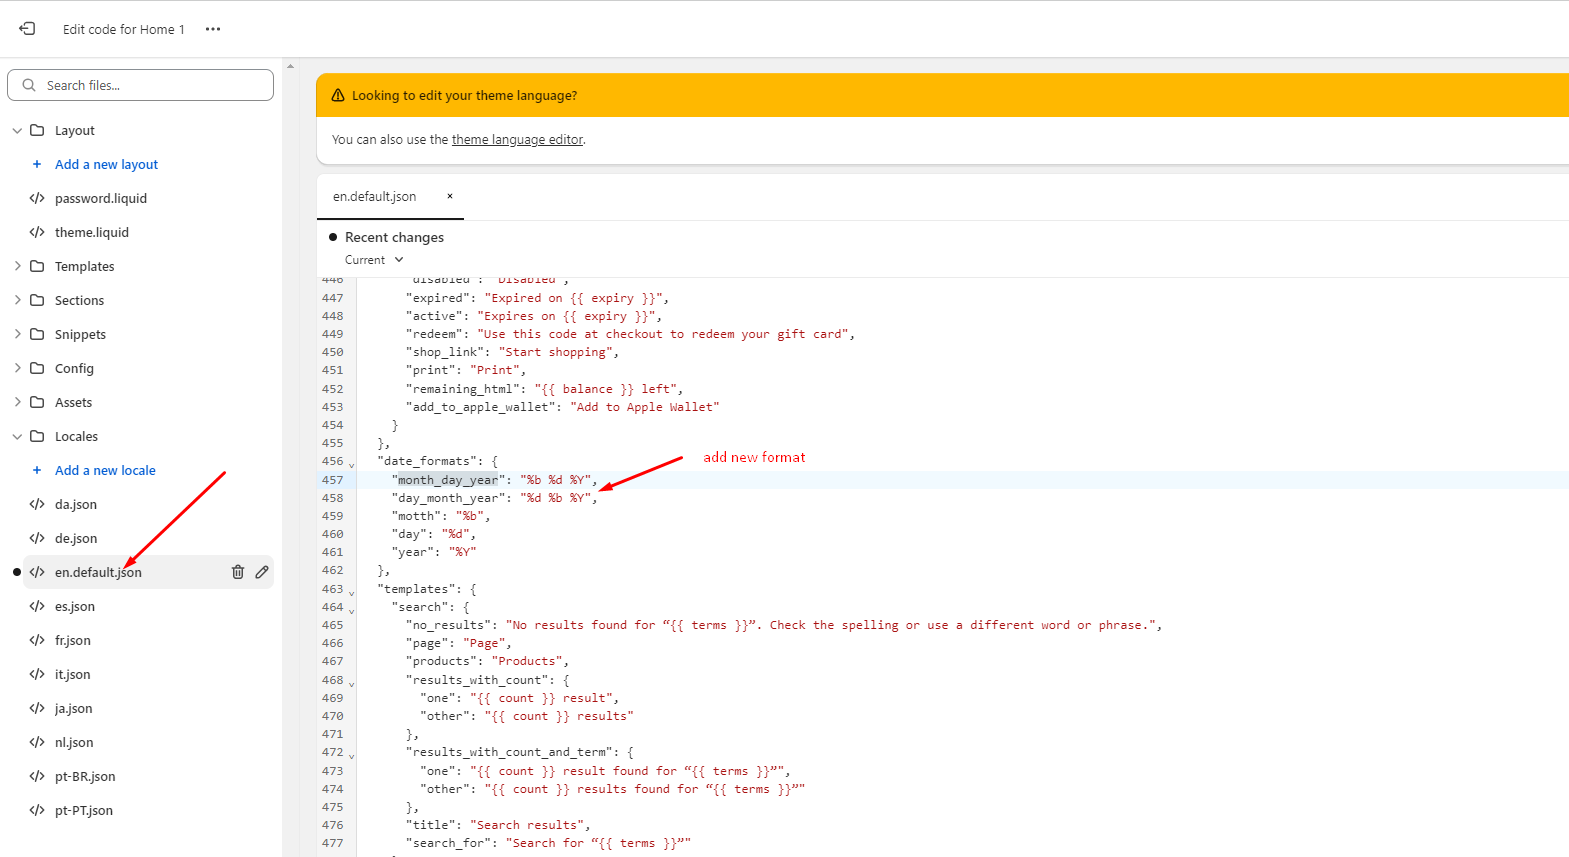1569x857 pixels.
Task: Fold results_with_count_and_term block at line 472
Action: 351,755
